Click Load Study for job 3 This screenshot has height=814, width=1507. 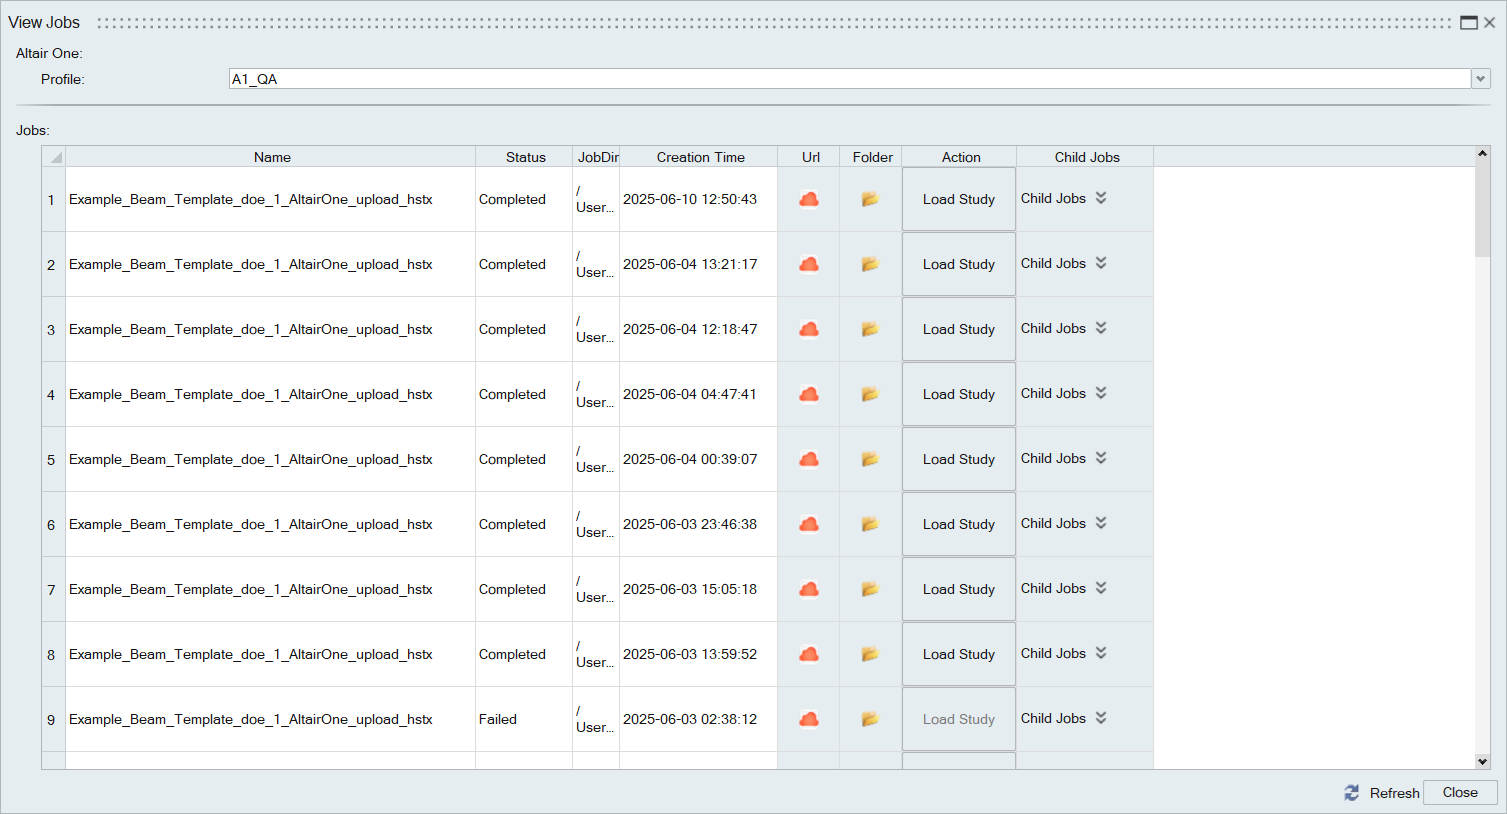coord(959,329)
